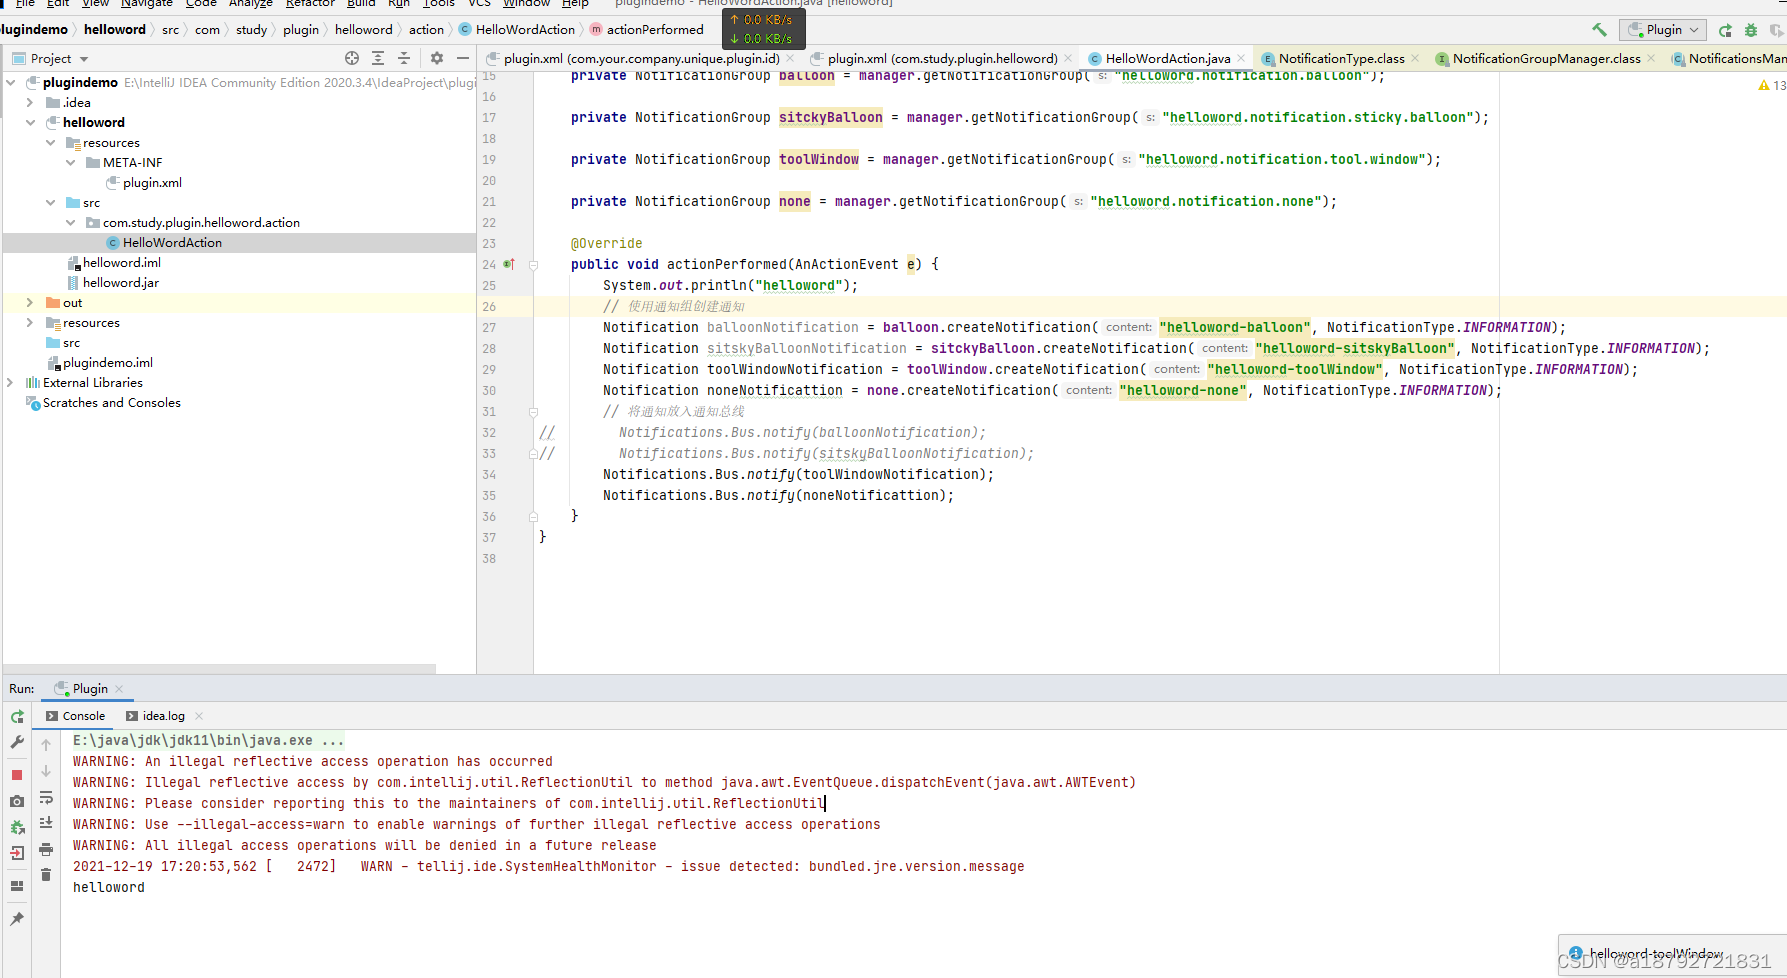Viewport: 1787px width, 978px height.
Task: Expand the out folder
Action: [30, 302]
